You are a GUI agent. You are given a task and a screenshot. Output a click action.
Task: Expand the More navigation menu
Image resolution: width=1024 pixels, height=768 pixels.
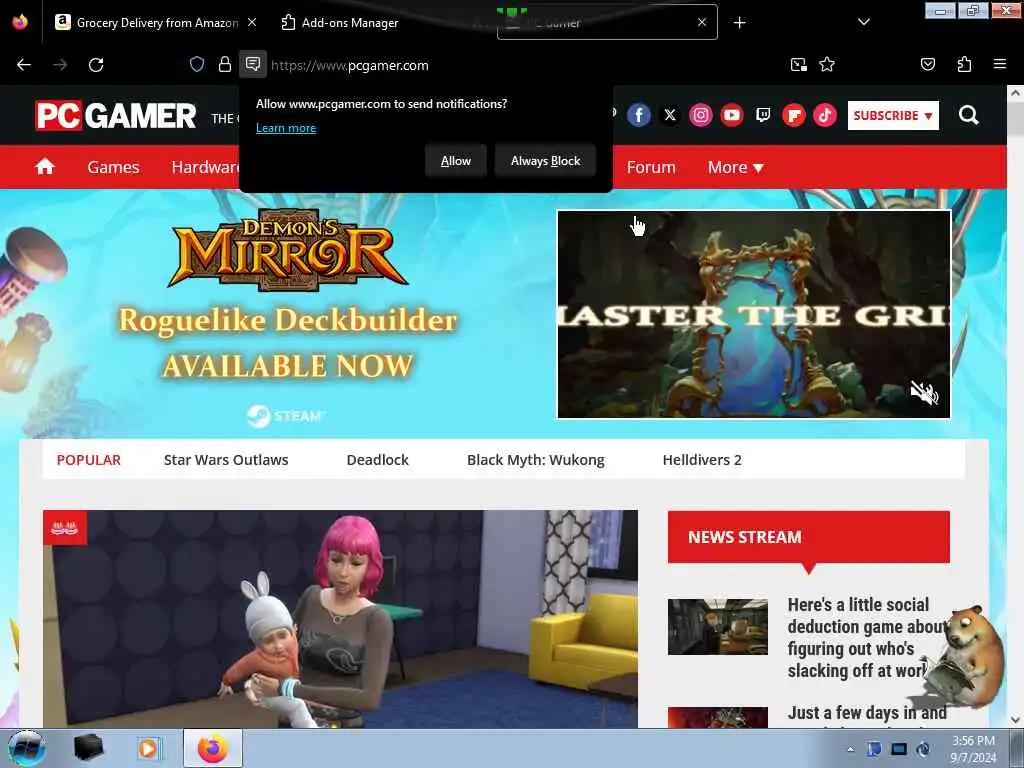(x=735, y=167)
